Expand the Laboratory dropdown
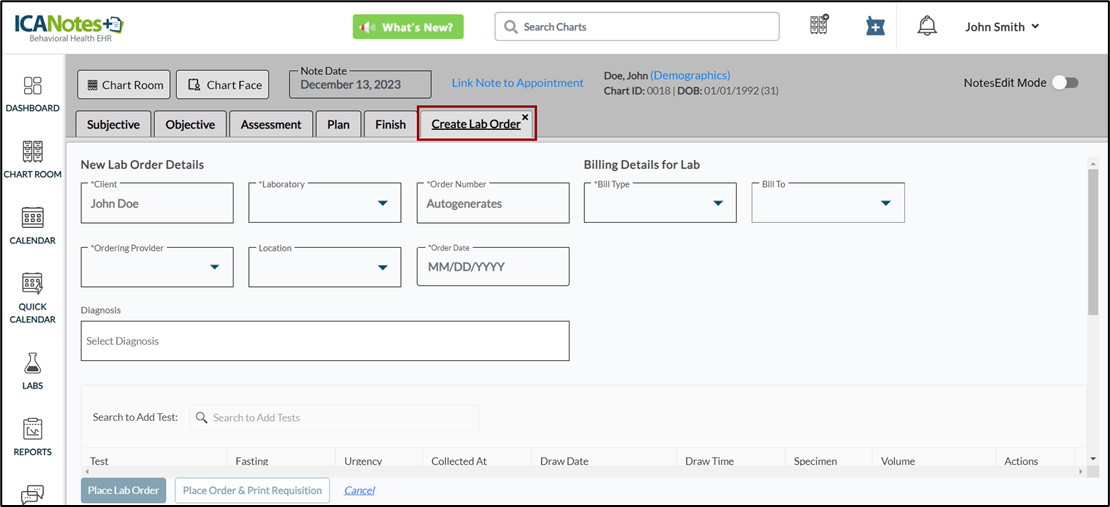 tap(324, 203)
